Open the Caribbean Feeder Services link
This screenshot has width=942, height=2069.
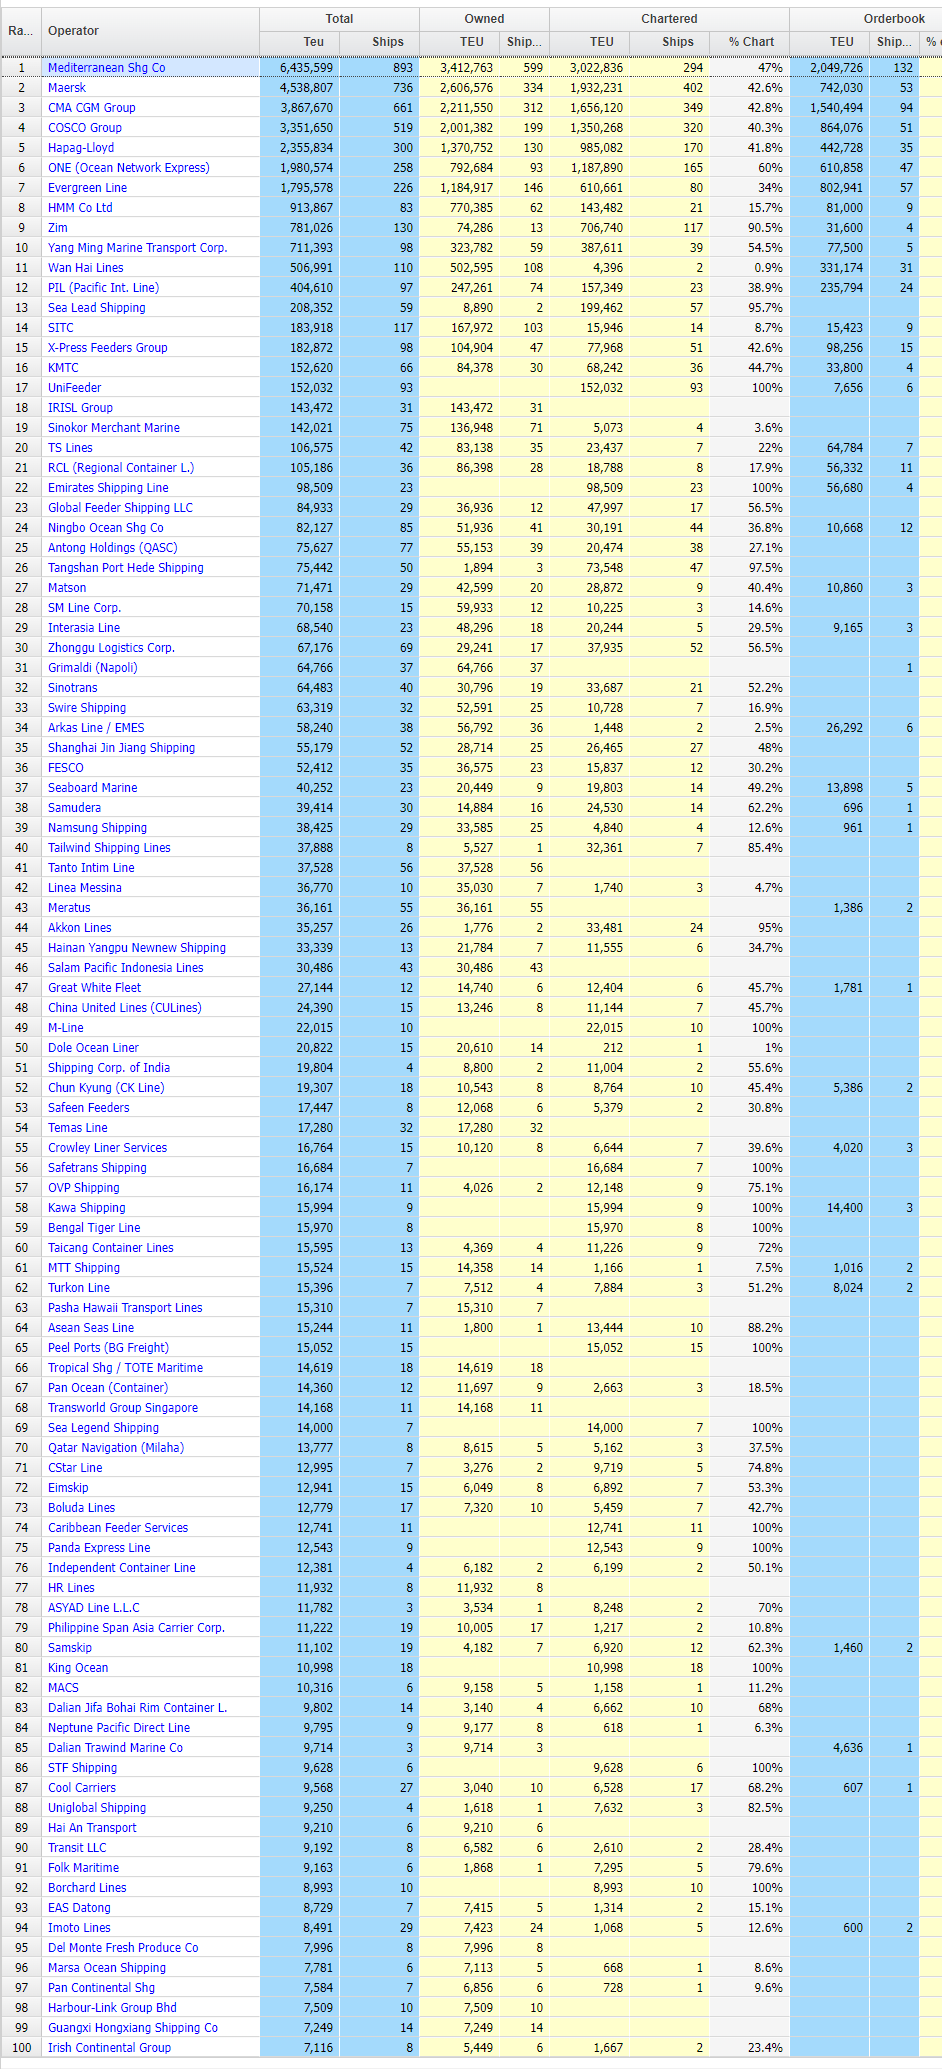click(118, 1528)
